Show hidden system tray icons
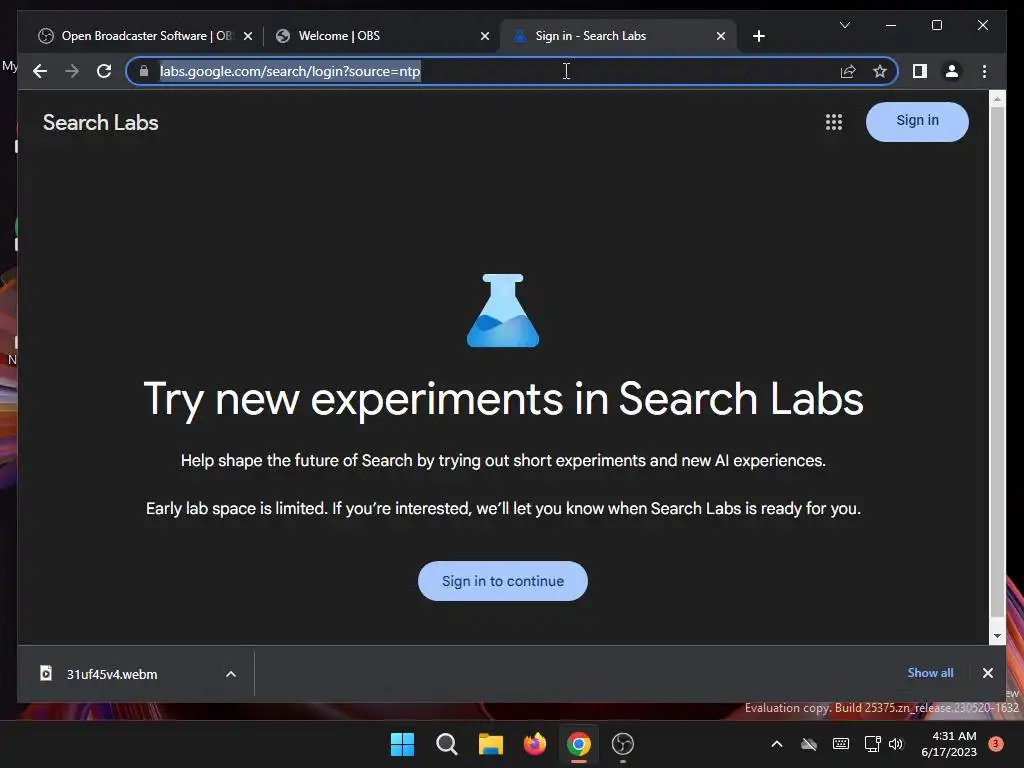The image size is (1024, 768). point(776,744)
